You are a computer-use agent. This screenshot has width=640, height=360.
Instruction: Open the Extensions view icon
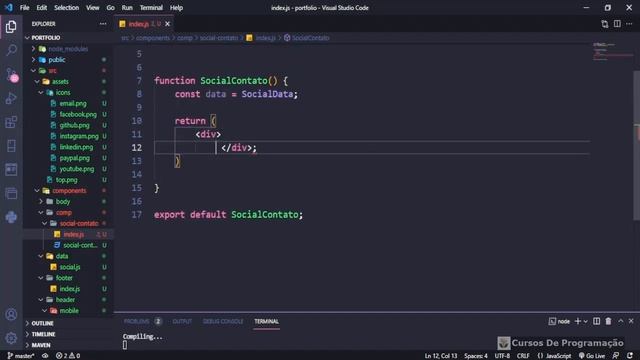pyautogui.click(x=11, y=122)
